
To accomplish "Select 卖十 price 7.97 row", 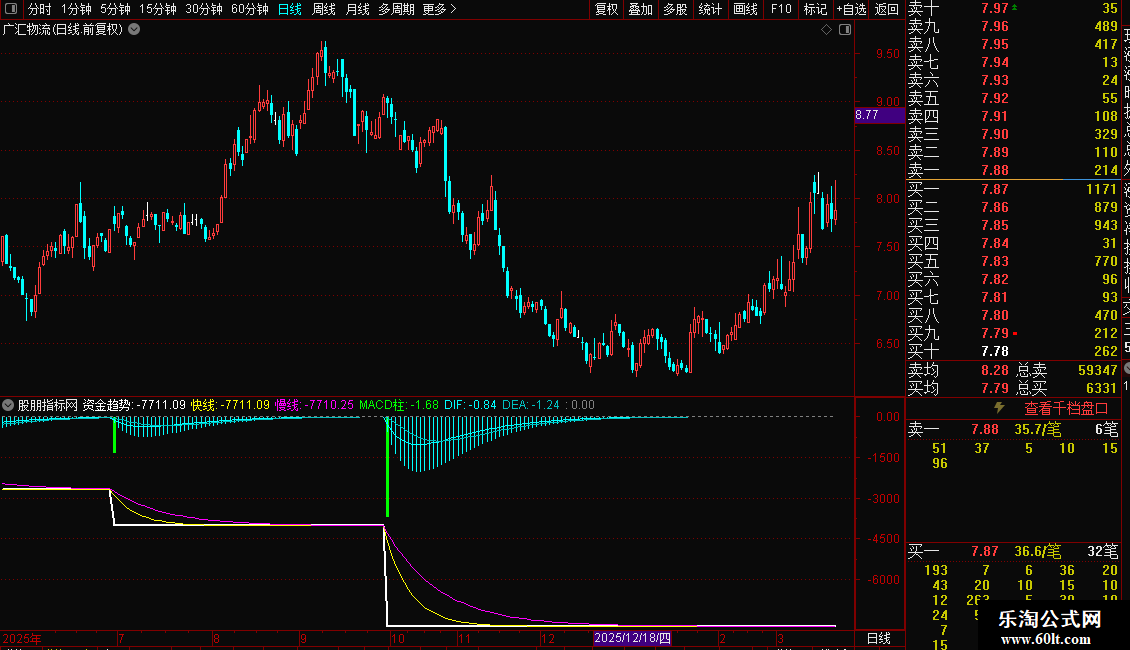I will [x=1013, y=9].
